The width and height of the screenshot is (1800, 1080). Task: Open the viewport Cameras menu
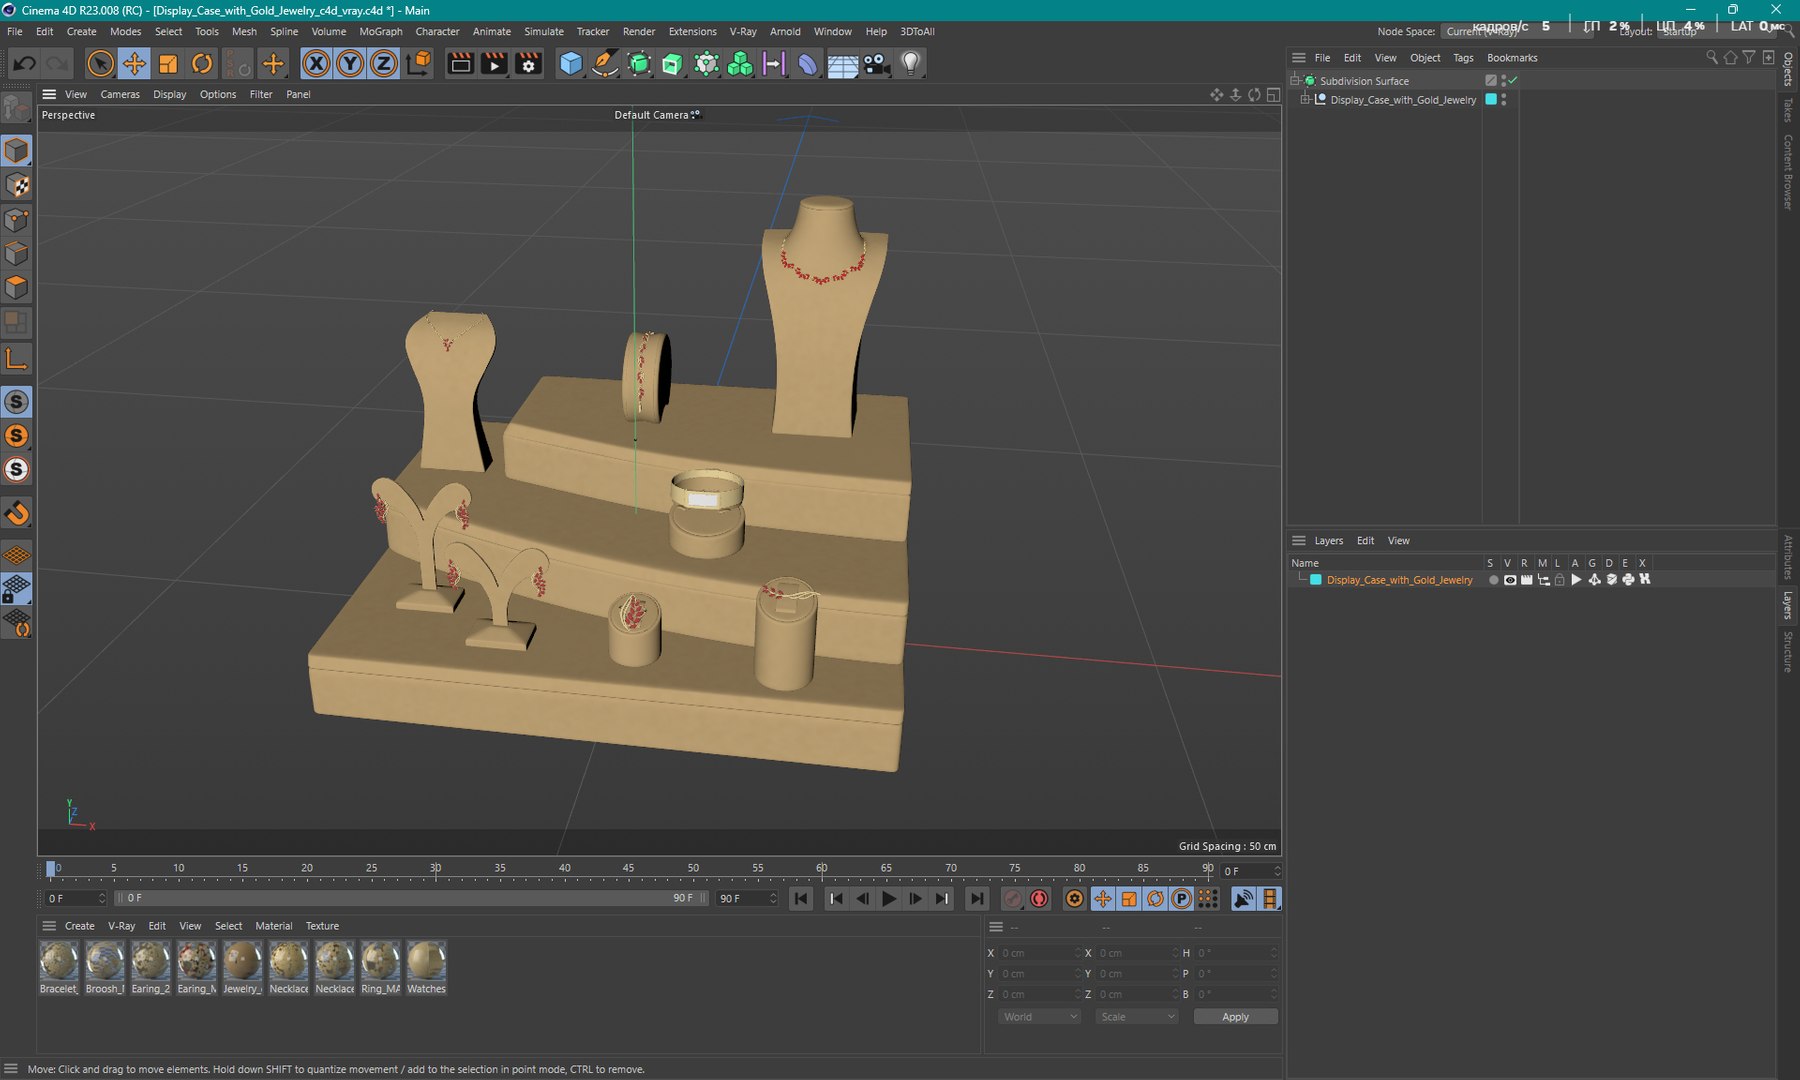pos(120,94)
